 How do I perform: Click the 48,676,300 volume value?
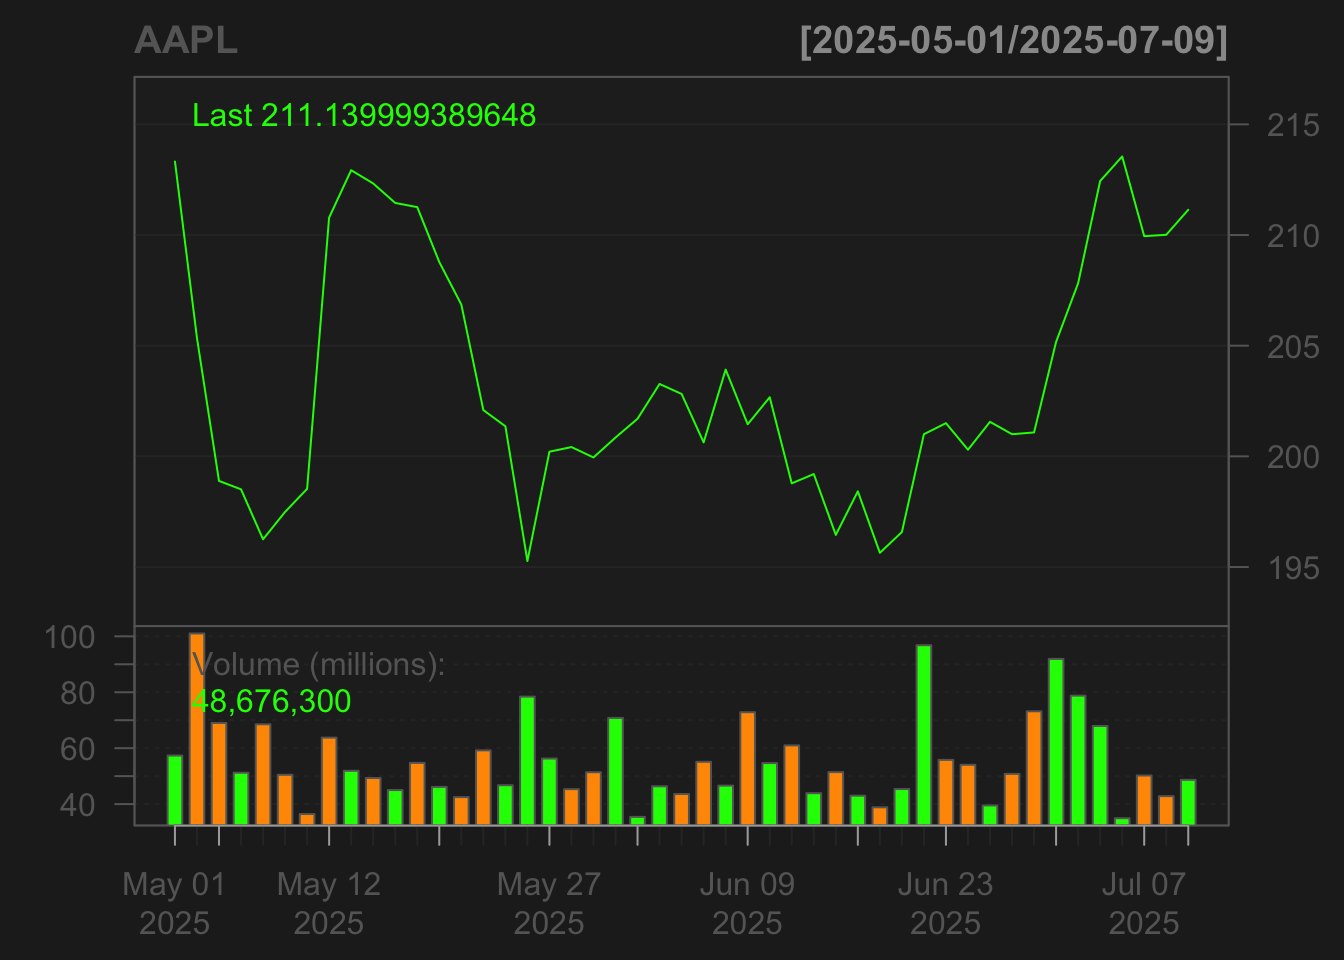point(271,701)
